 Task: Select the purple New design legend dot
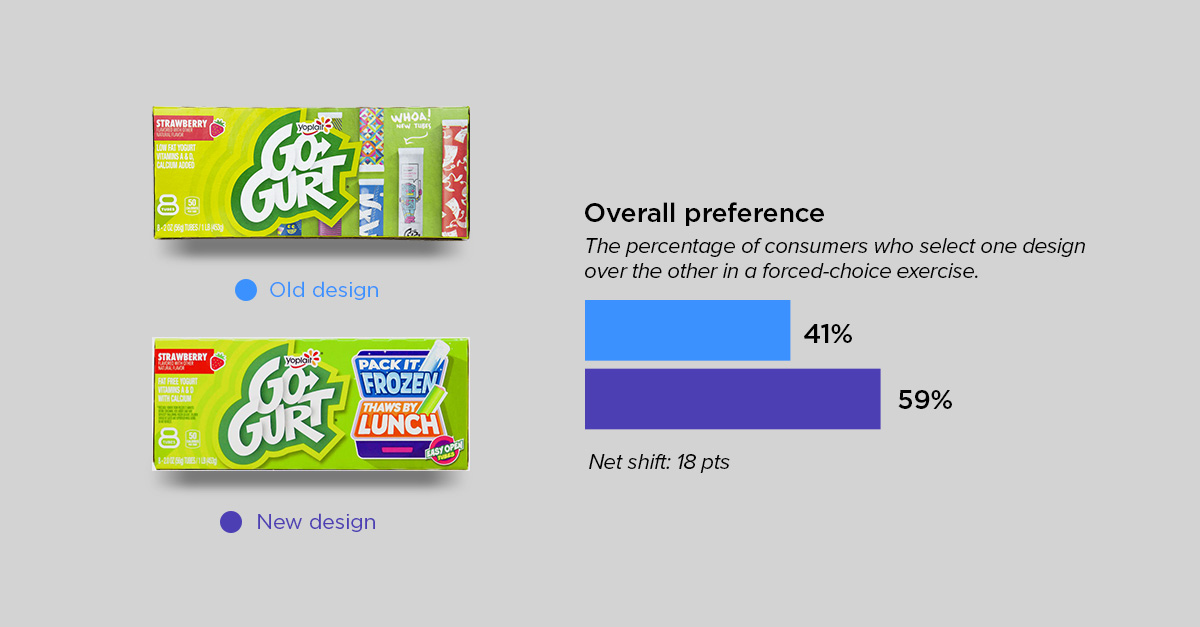pyautogui.click(x=231, y=522)
